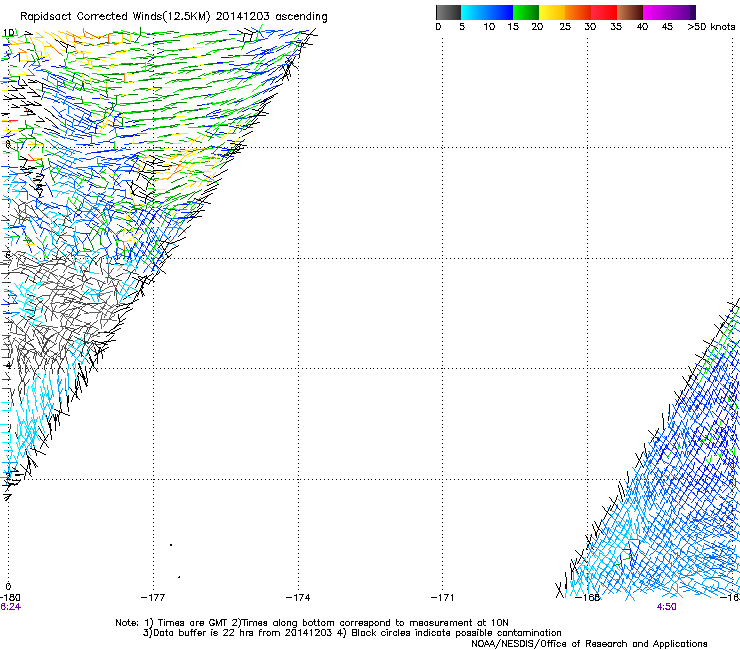Click the green 15-20 knots color band
The image size is (740, 650).
(526, 12)
